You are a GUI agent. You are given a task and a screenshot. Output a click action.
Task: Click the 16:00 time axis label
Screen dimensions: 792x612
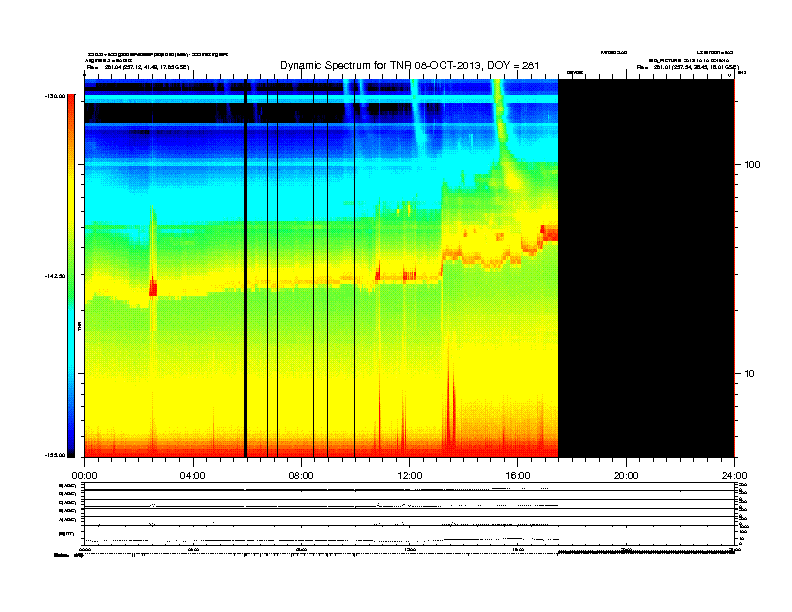tap(518, 476)
